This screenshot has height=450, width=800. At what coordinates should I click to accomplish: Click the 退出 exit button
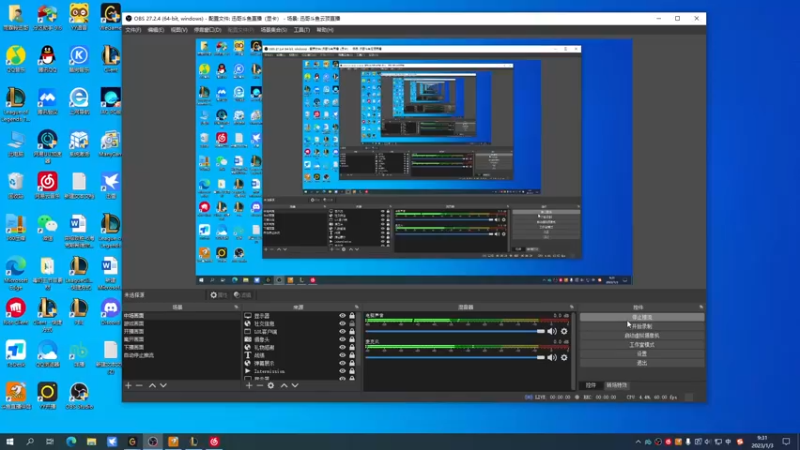pyautogui.click(x=642, y=363)
